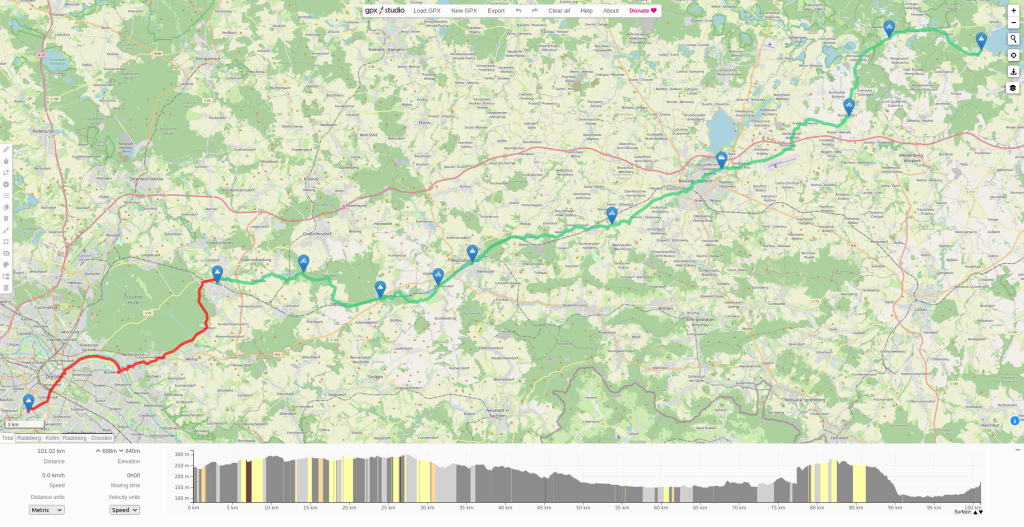
Task: Toggle hide track eye-slash icon
Action: (x=6, y=254)
